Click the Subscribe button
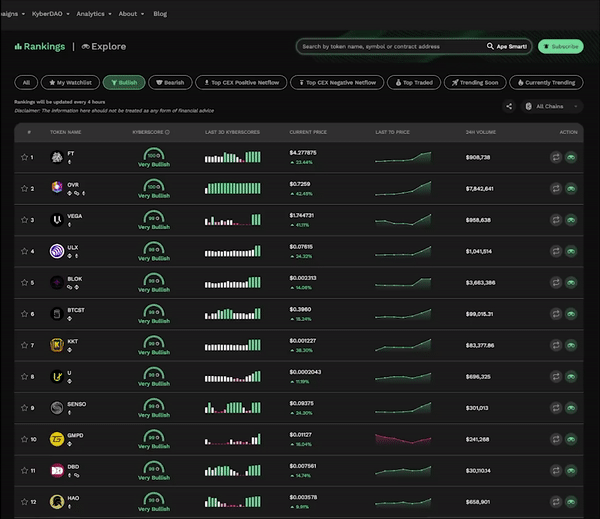This screenshot has width=600, height=519. coord(561,46)
